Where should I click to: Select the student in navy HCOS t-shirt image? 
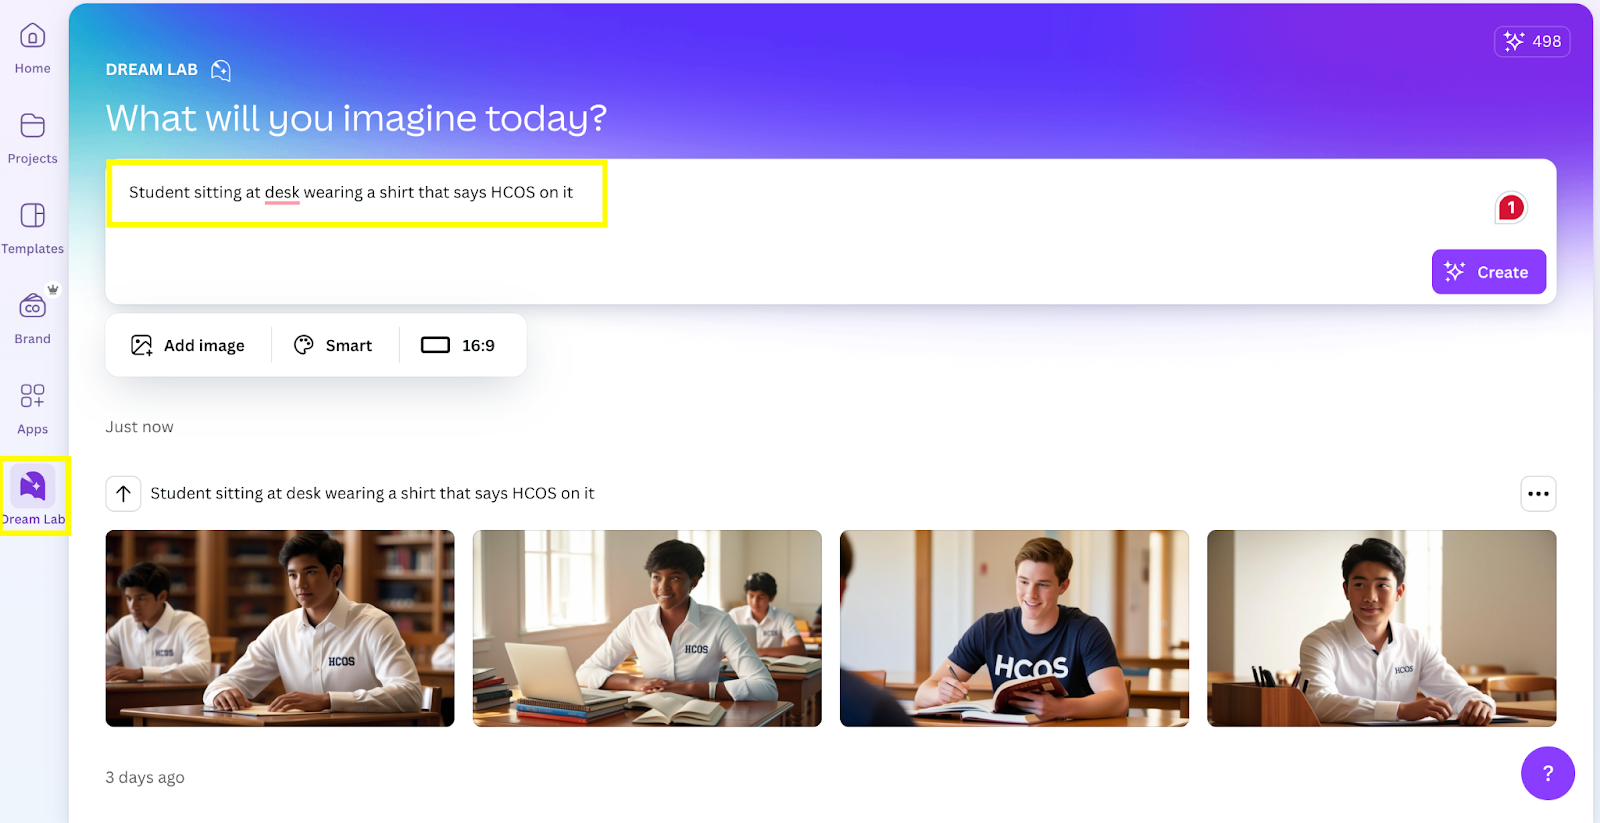pos(1014,628)
